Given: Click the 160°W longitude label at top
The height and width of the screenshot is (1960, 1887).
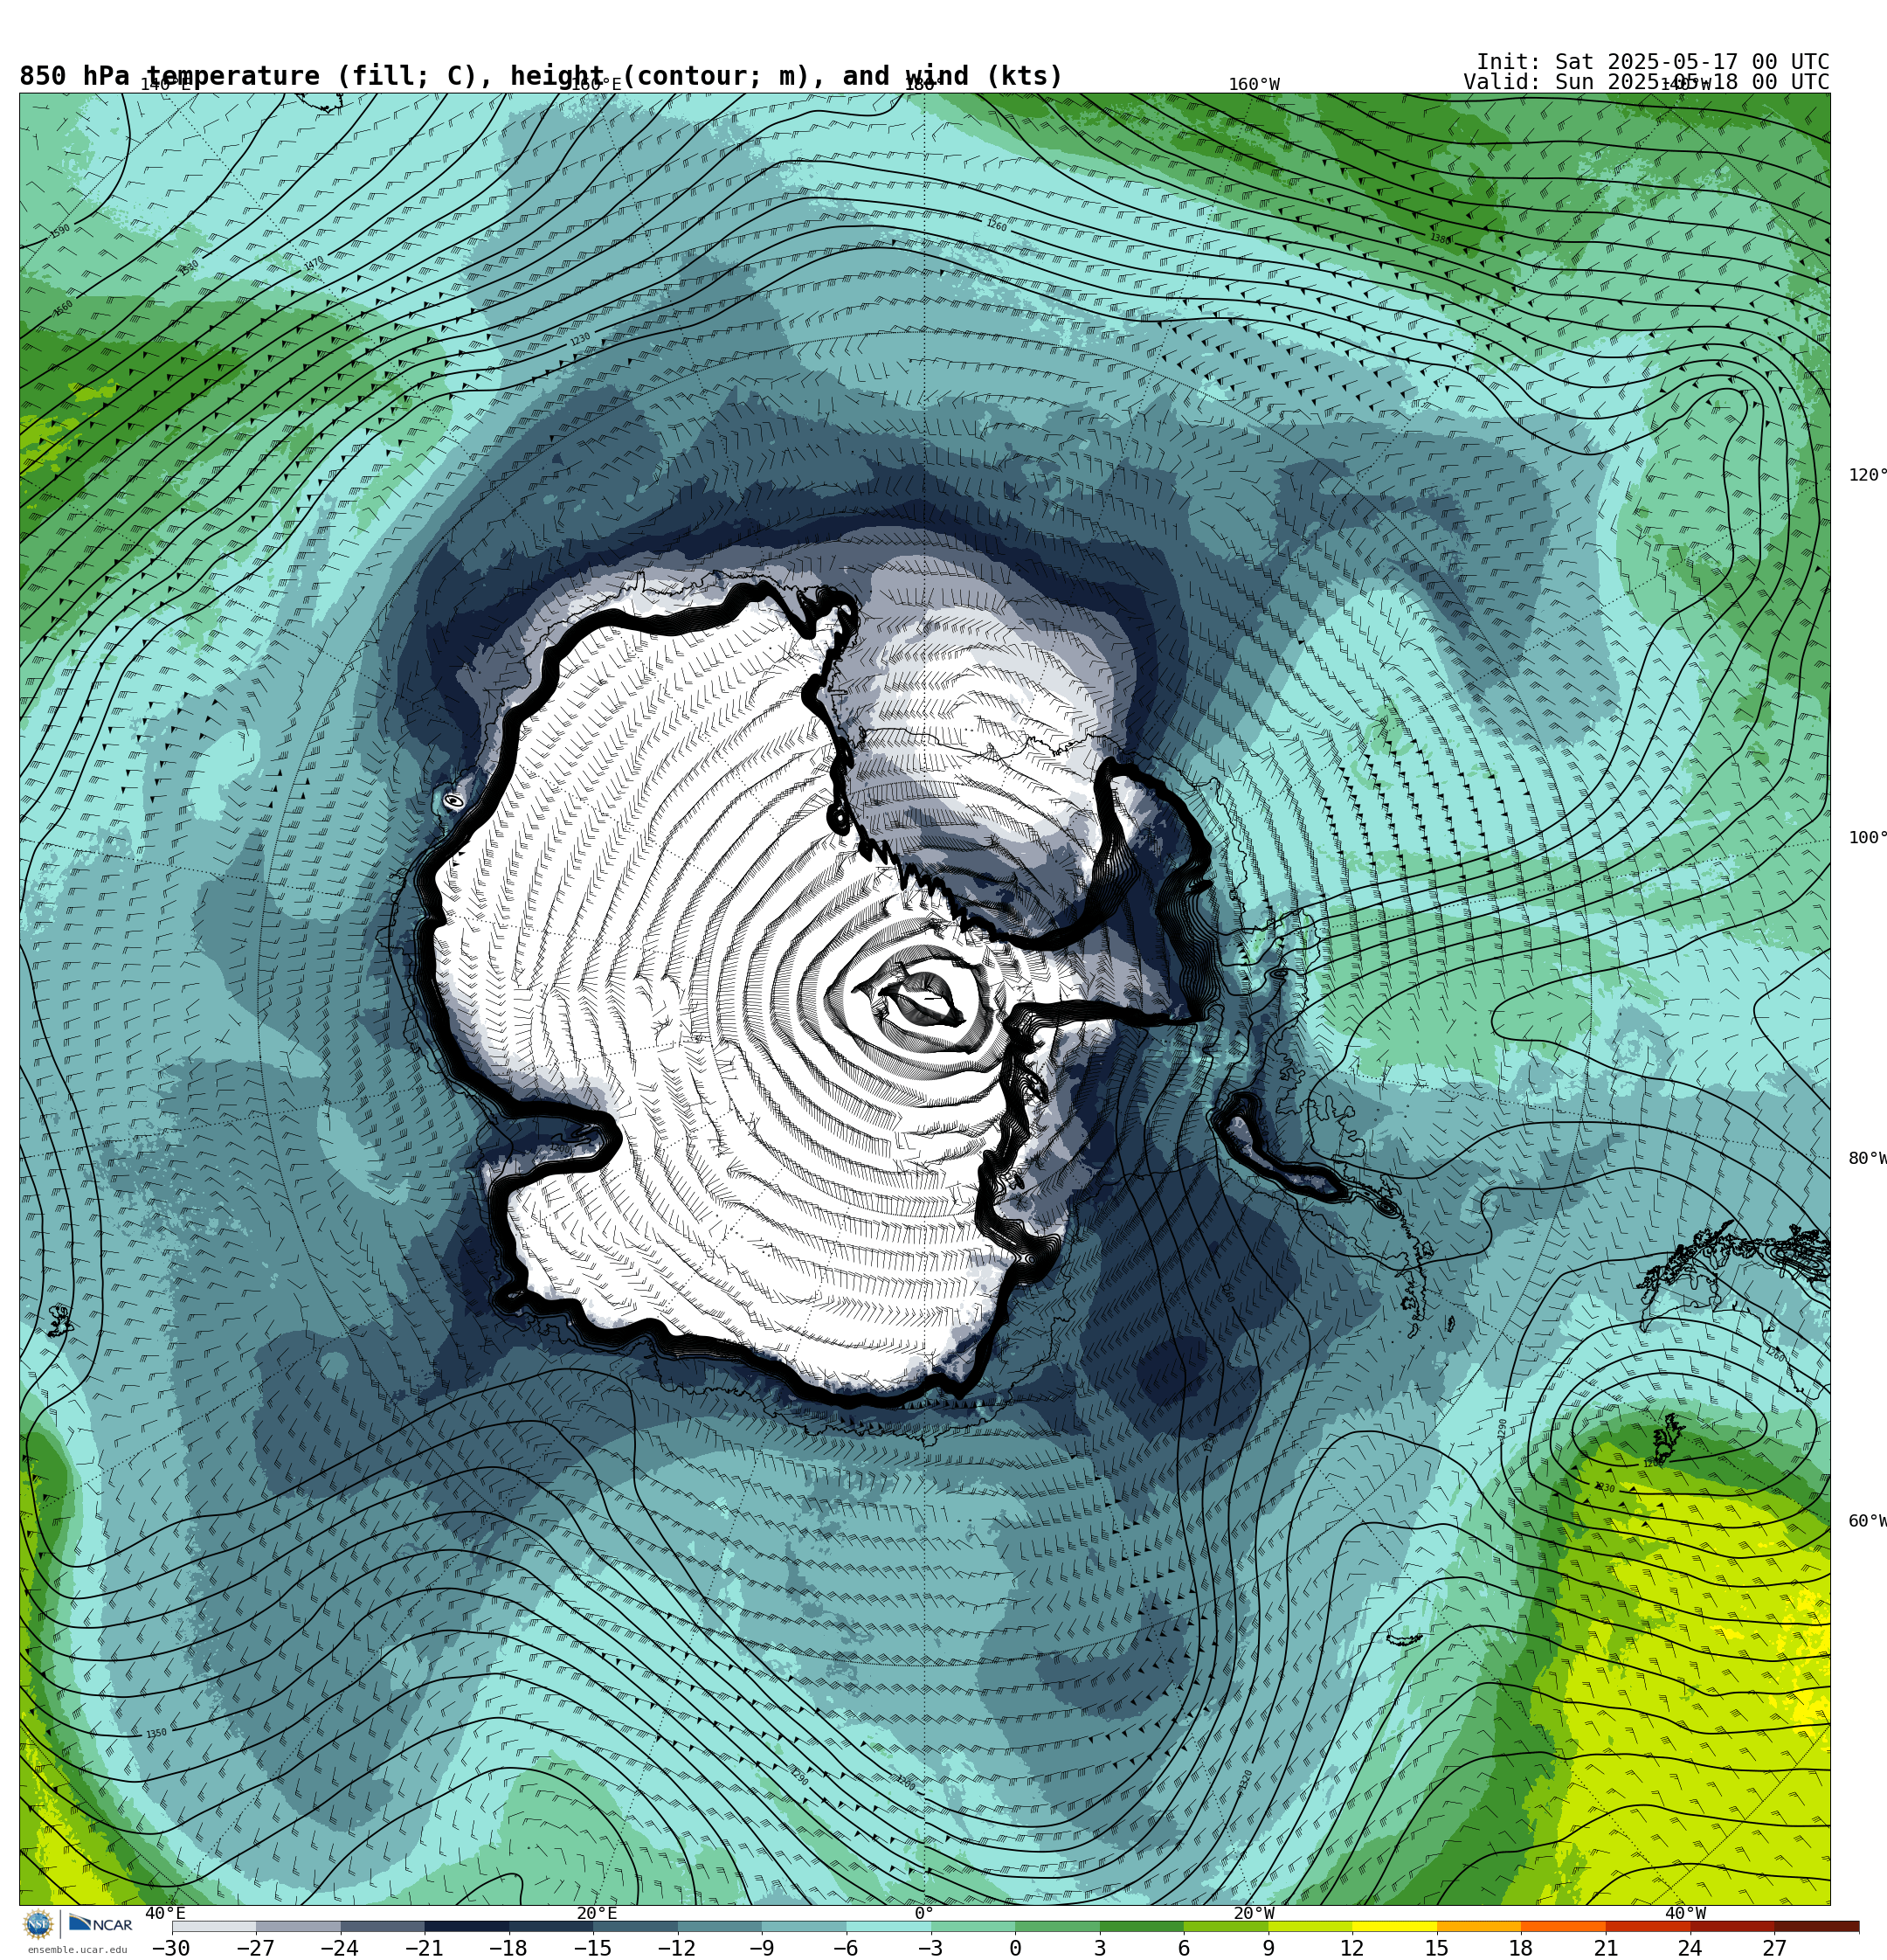Looking at the screenshot, I should click(1254, 84).
